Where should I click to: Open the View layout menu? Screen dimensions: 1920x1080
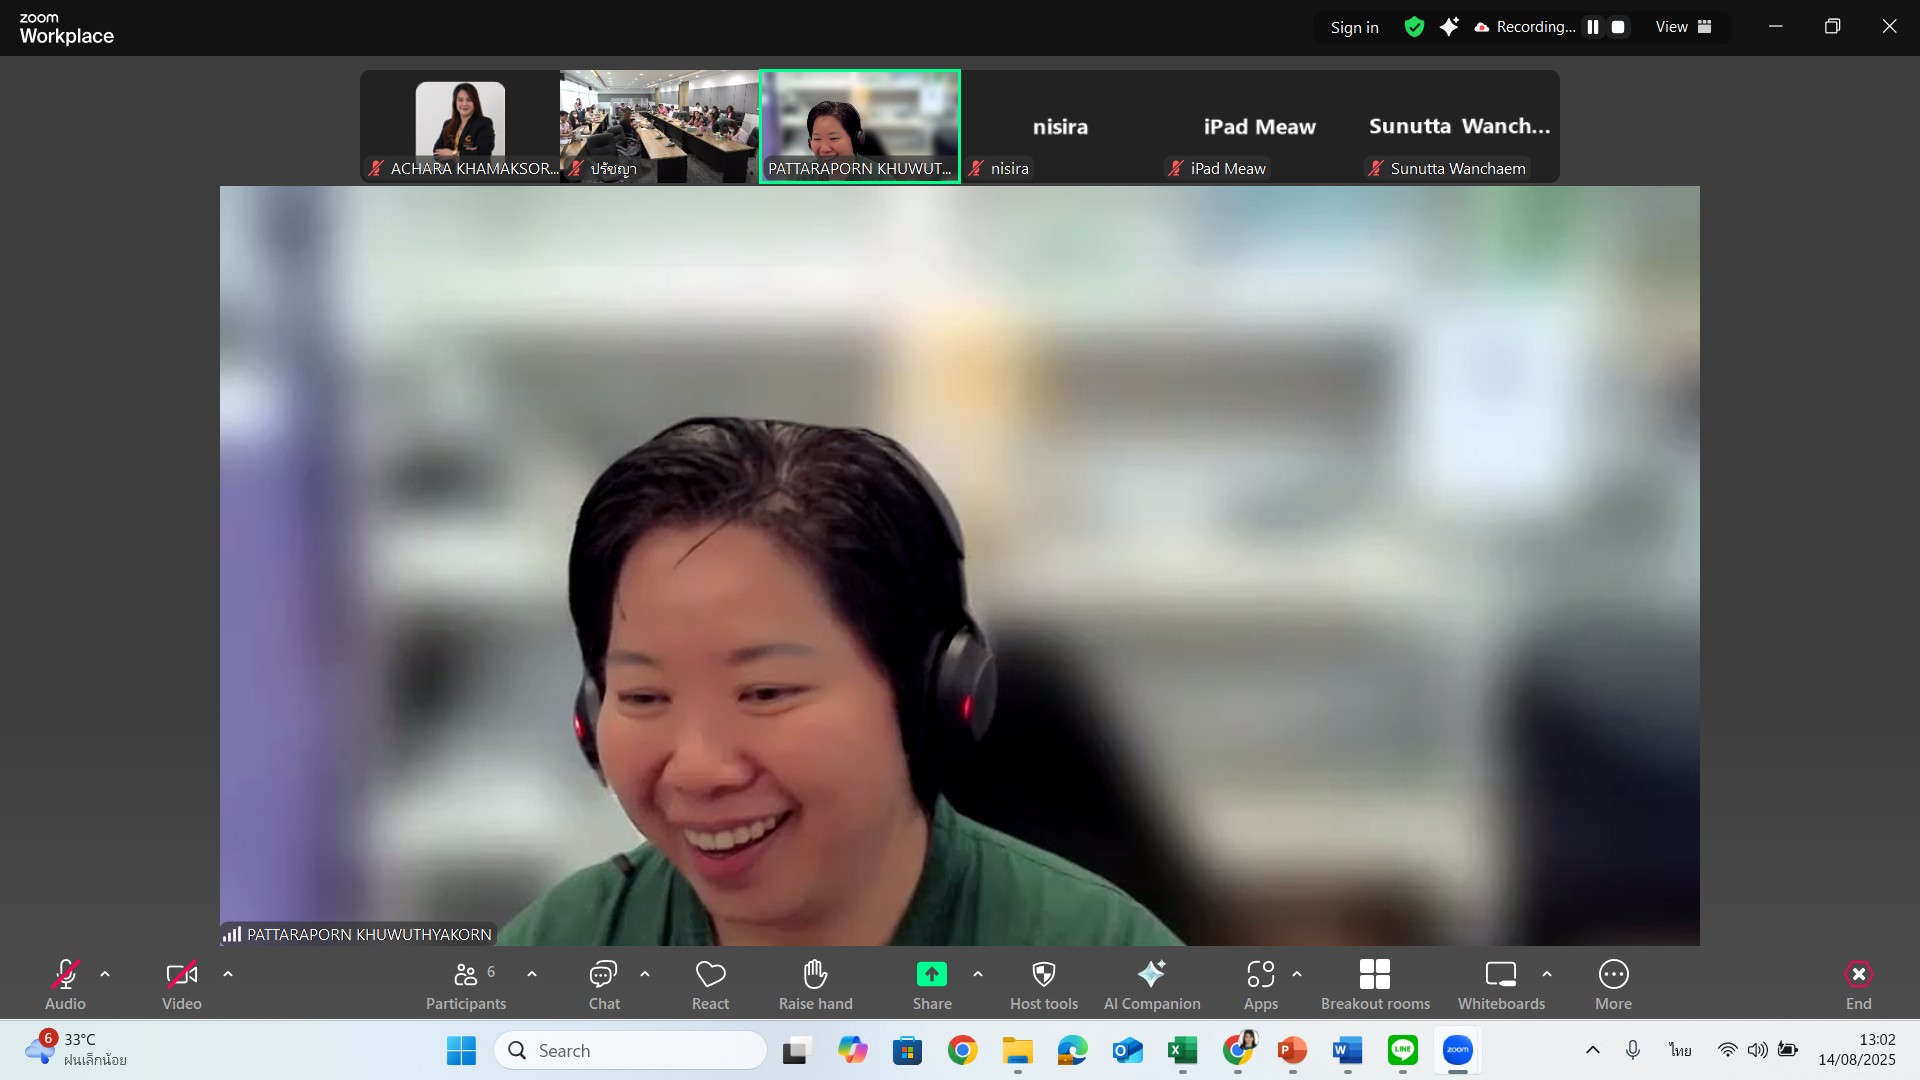(1683, 27)
